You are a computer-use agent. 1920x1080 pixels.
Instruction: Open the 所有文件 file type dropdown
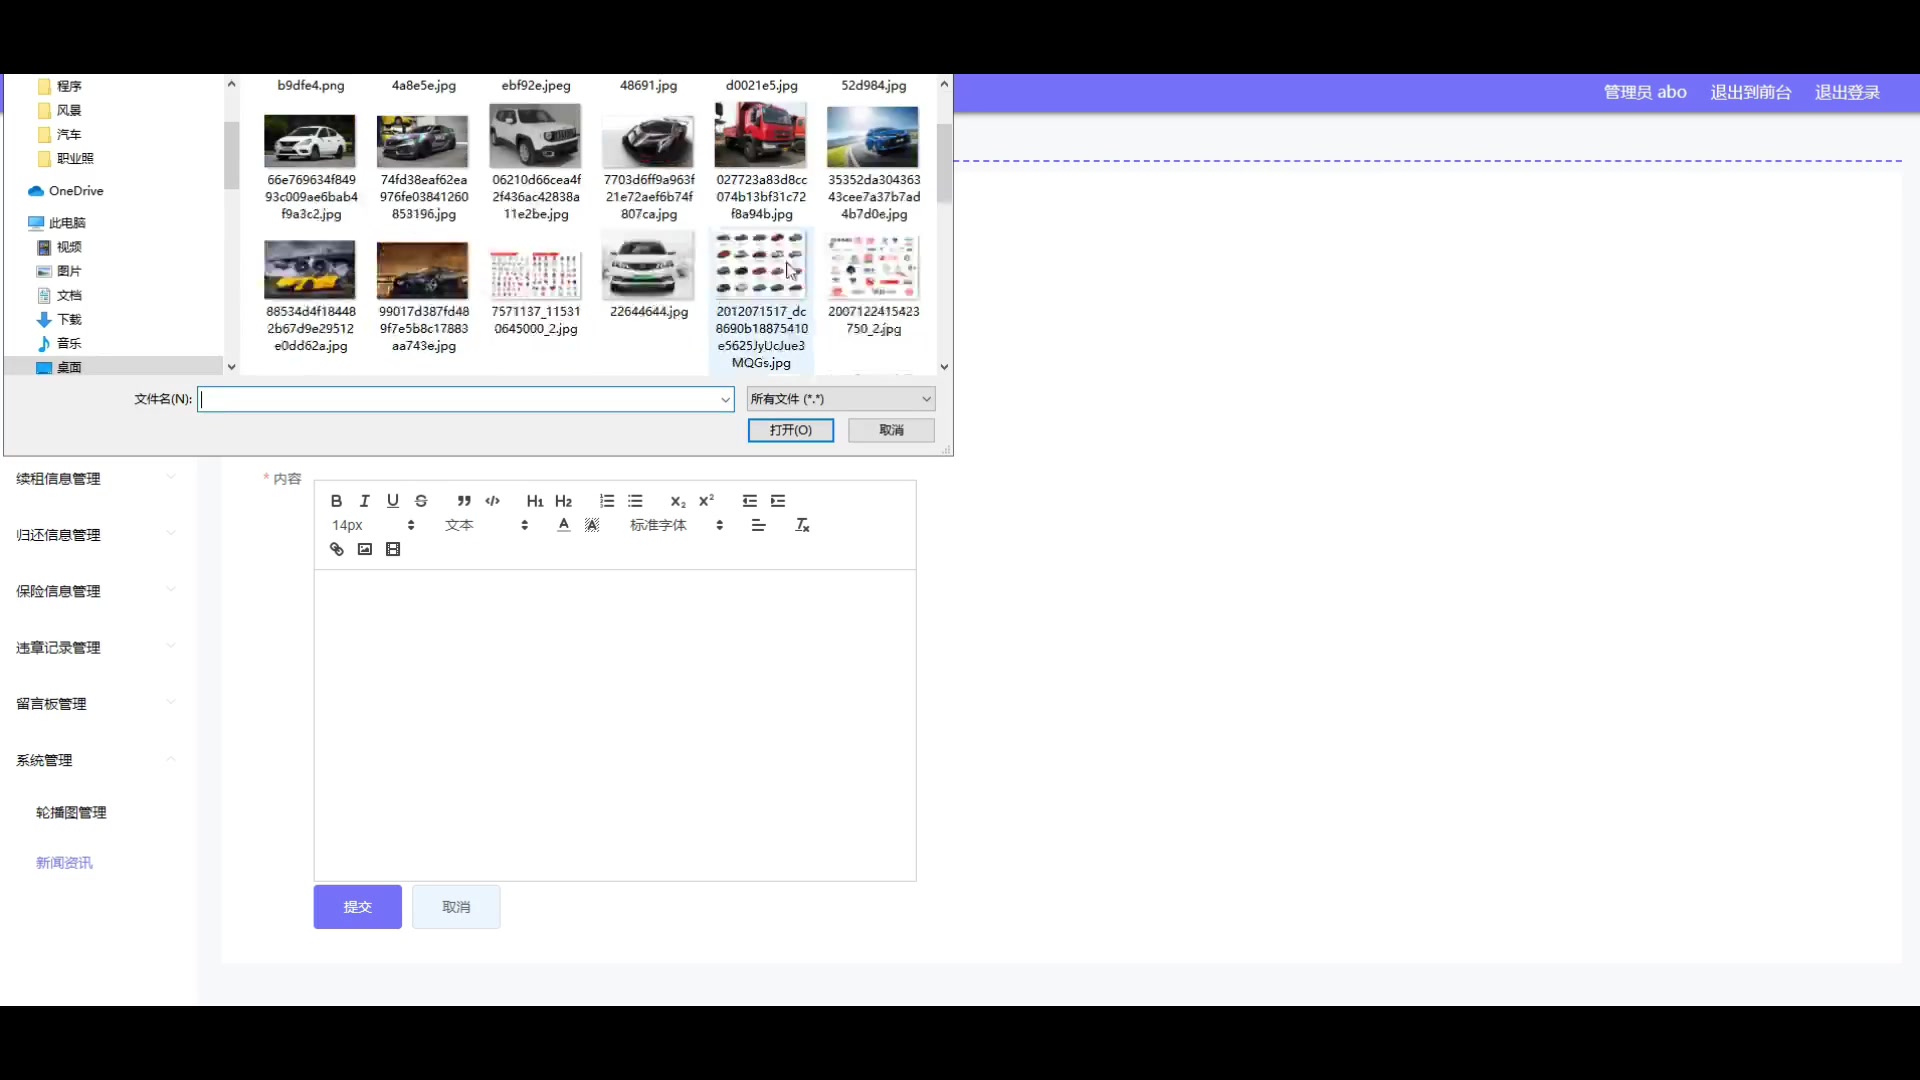click(x=840, y=399)
